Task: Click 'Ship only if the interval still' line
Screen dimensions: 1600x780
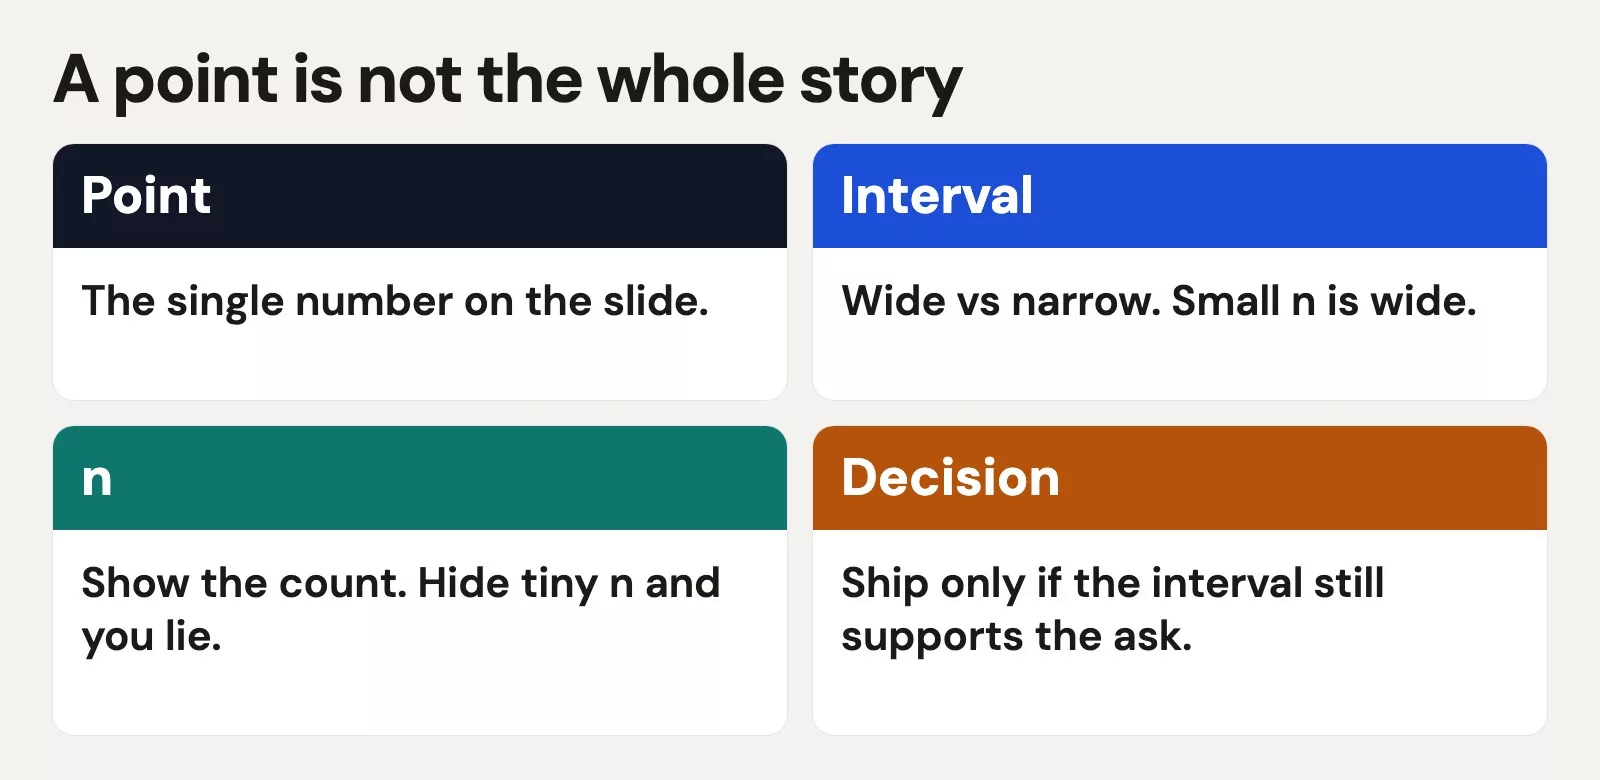Action: tap(1113, 584)
